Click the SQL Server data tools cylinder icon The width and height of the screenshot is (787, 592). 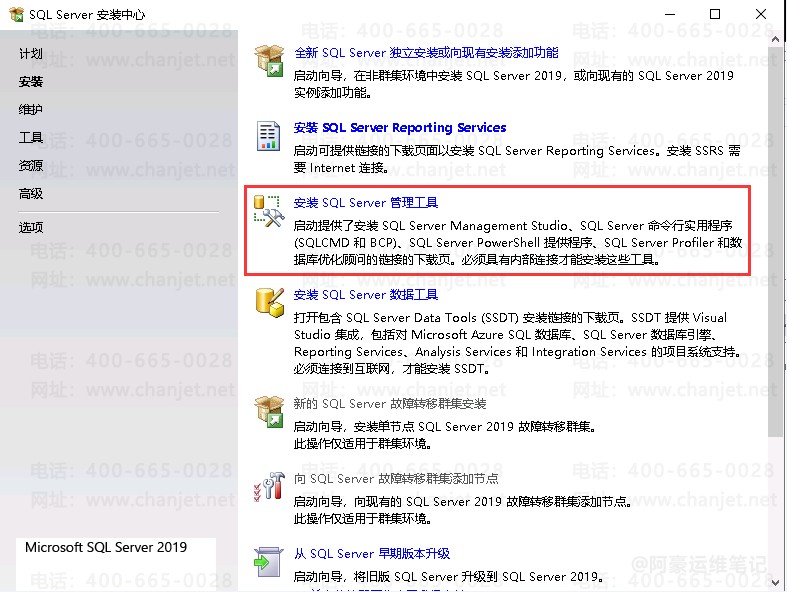tap(270, 302)
